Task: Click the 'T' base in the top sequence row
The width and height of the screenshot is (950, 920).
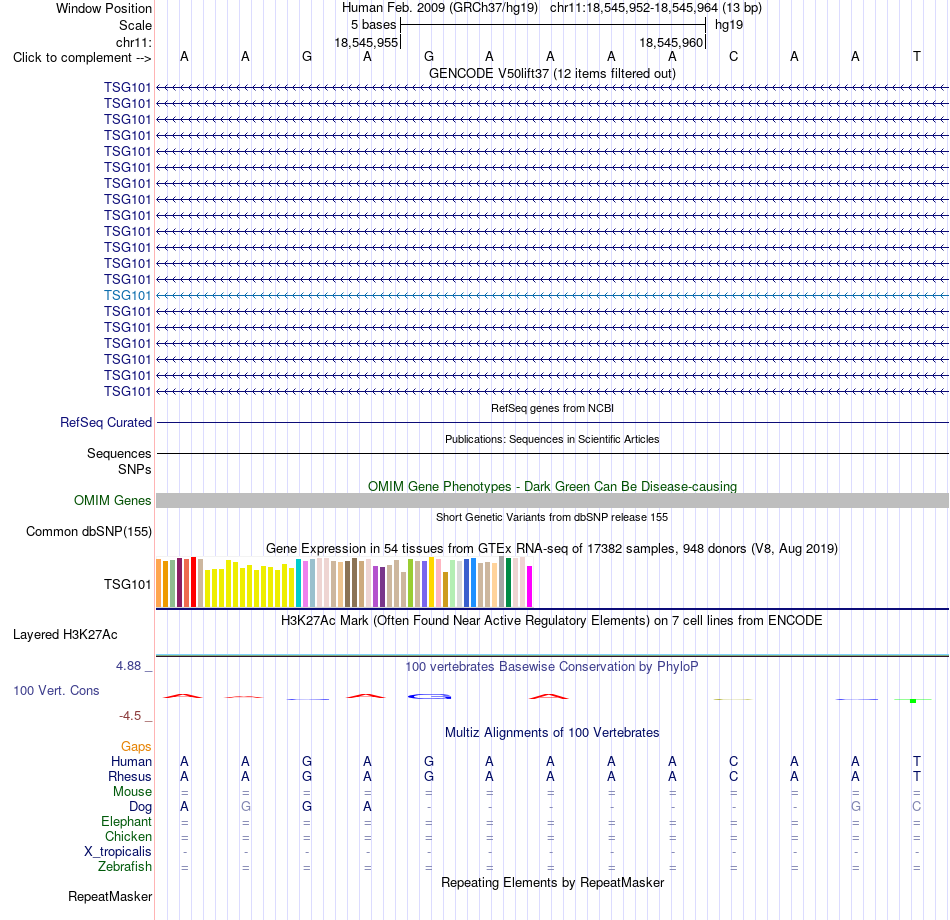Action: (x=917, y=56)
